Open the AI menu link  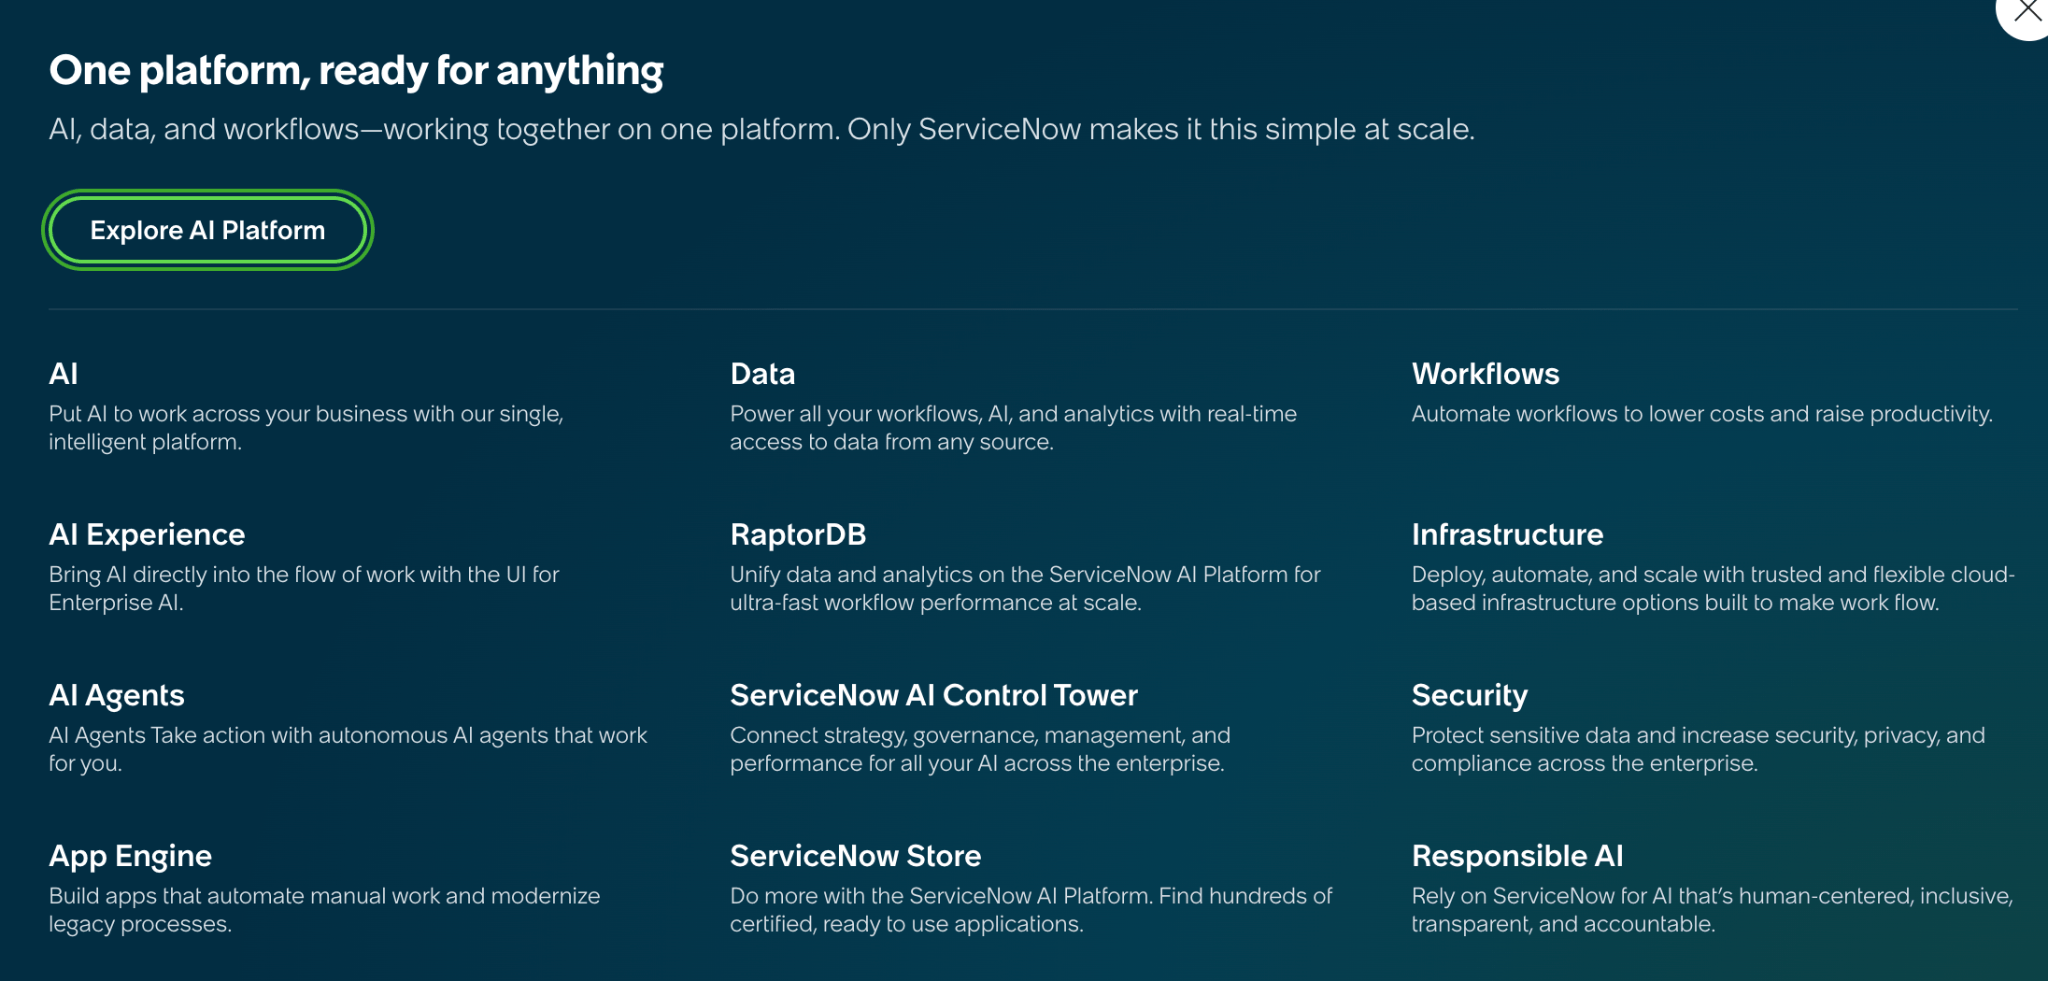point(63,374)
